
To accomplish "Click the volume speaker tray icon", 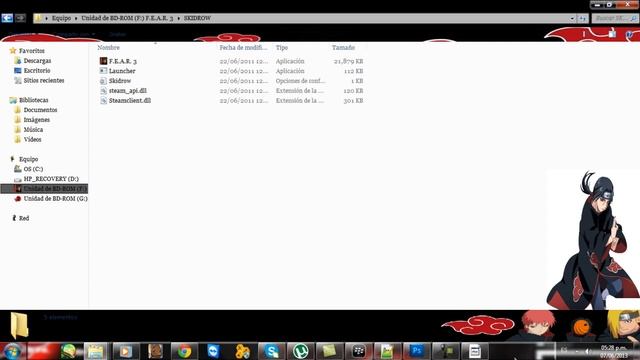I will pos(587,351).
